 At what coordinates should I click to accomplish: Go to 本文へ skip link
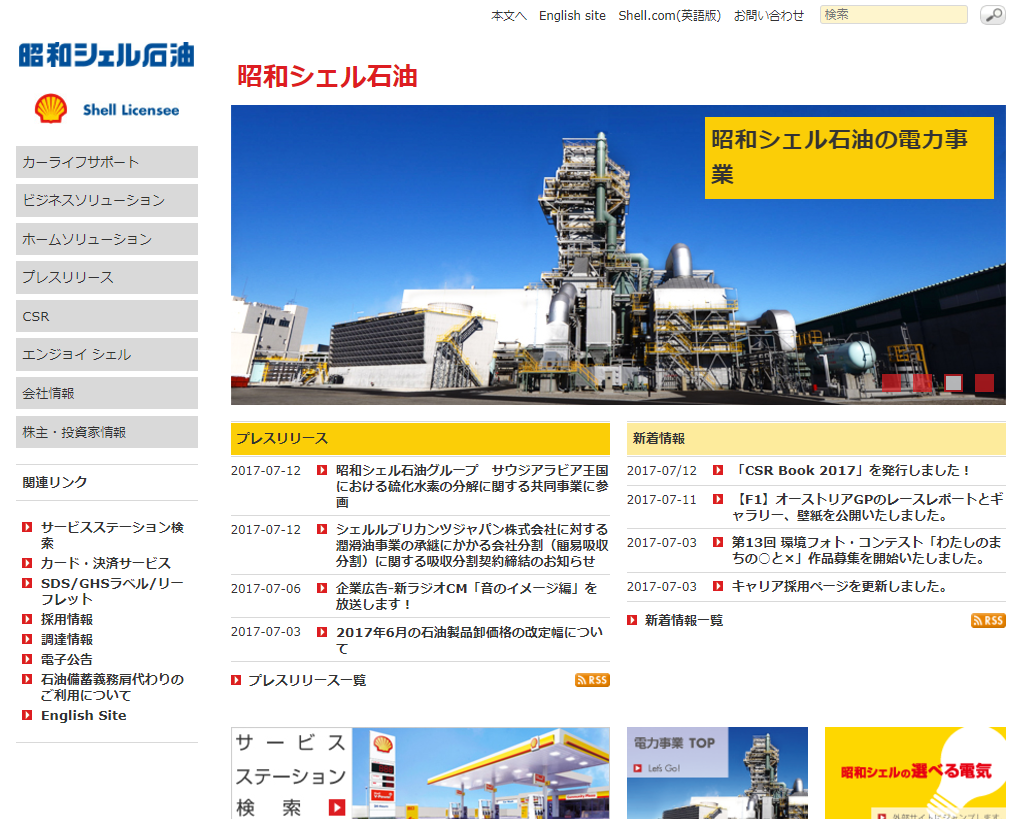(508, 16)
